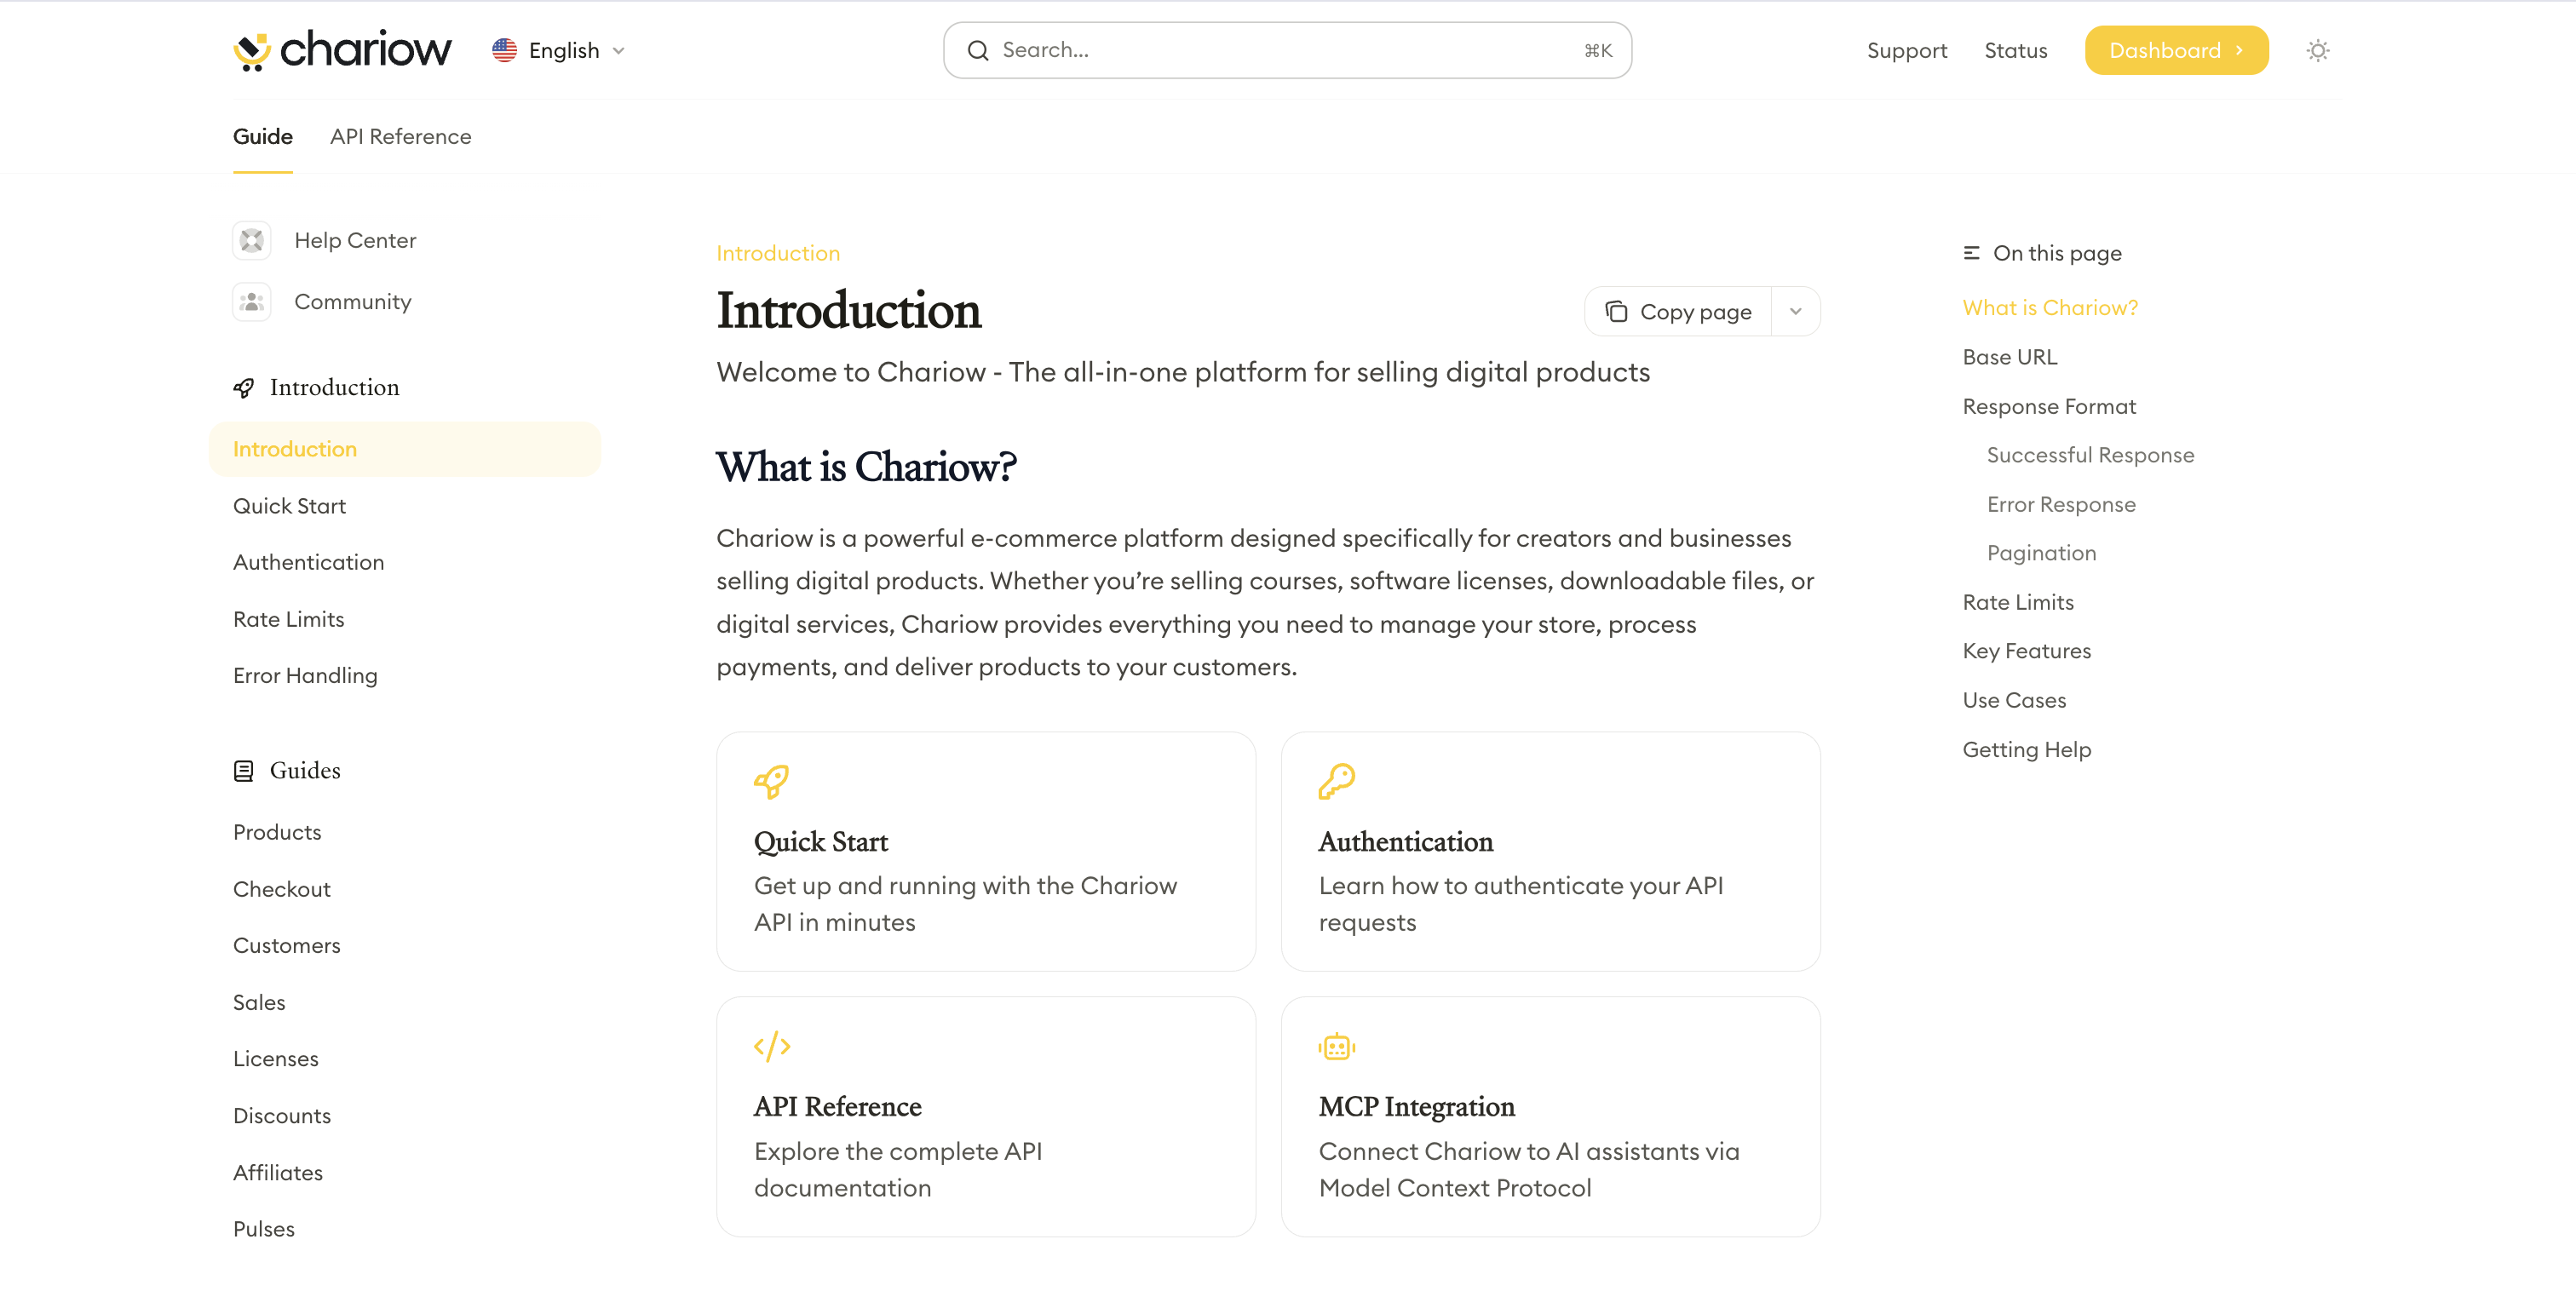2576x1291 pixels.
Task: Select the Guide tab
Action: (x=263, y=137)
